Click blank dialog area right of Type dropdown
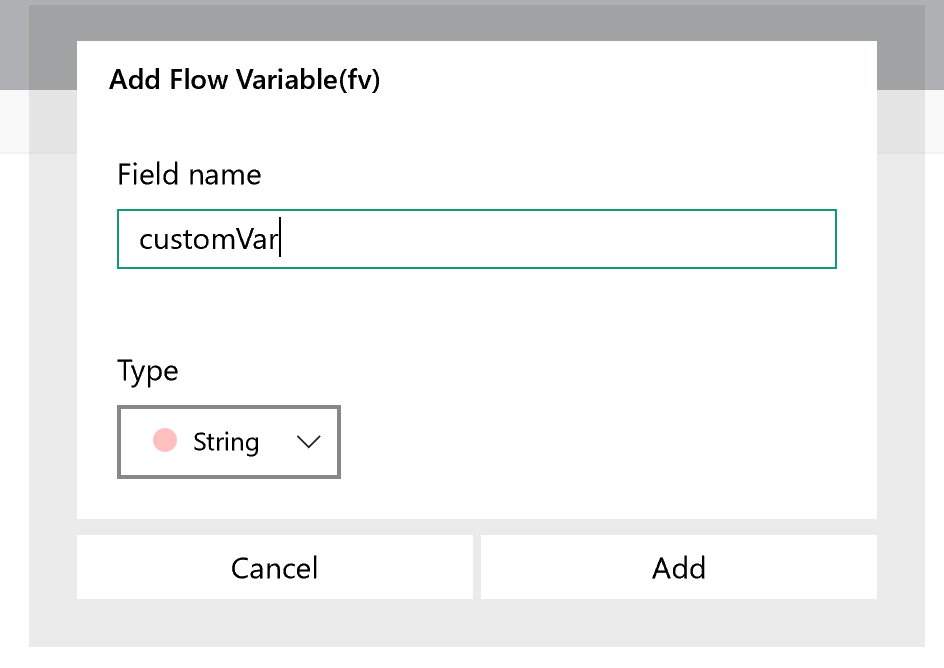The width and height of the screenshot is (944, 668). coord(602,442)
